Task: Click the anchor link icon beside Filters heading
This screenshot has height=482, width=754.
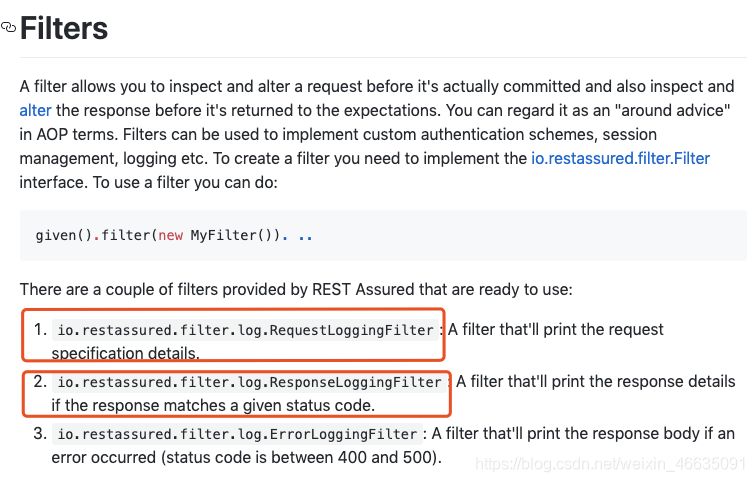Action: (x=9, y=29)
